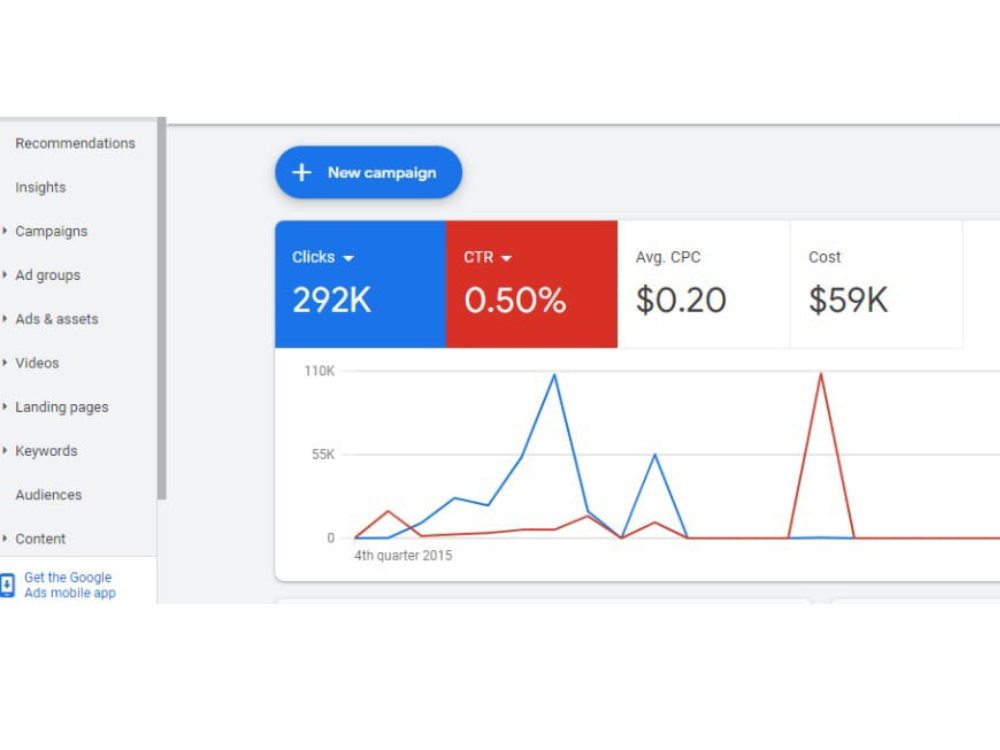Open Ads & assets page
The height and width of the screenshot is (750, 1000).
pos(57,319)
